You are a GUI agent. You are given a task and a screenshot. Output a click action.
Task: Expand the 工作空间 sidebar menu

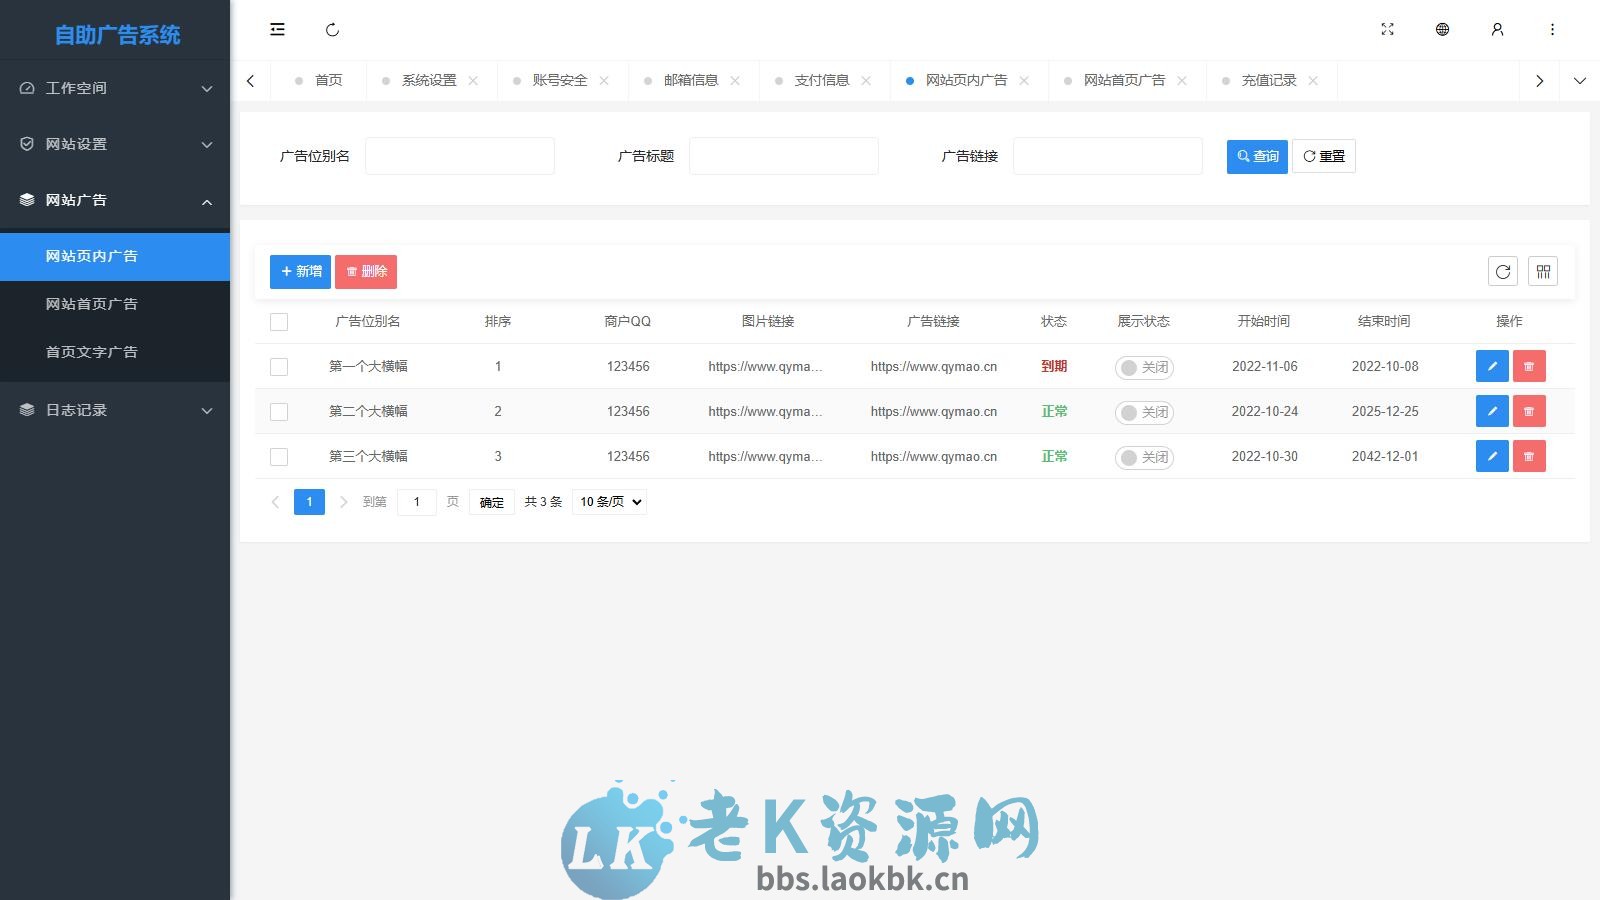tap(115, 88)
